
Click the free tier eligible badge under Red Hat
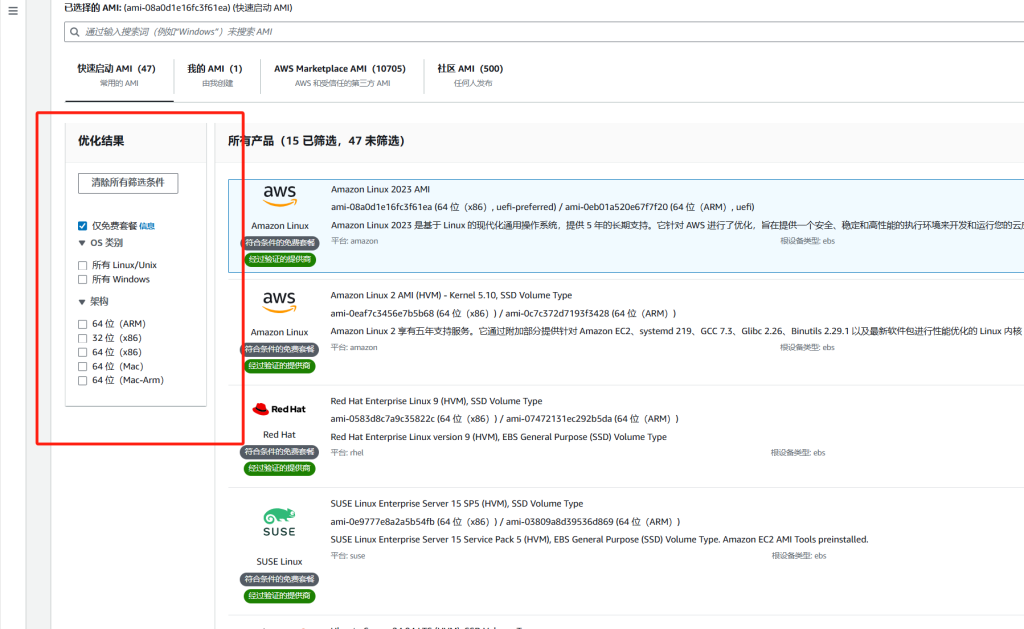(280, 452)
